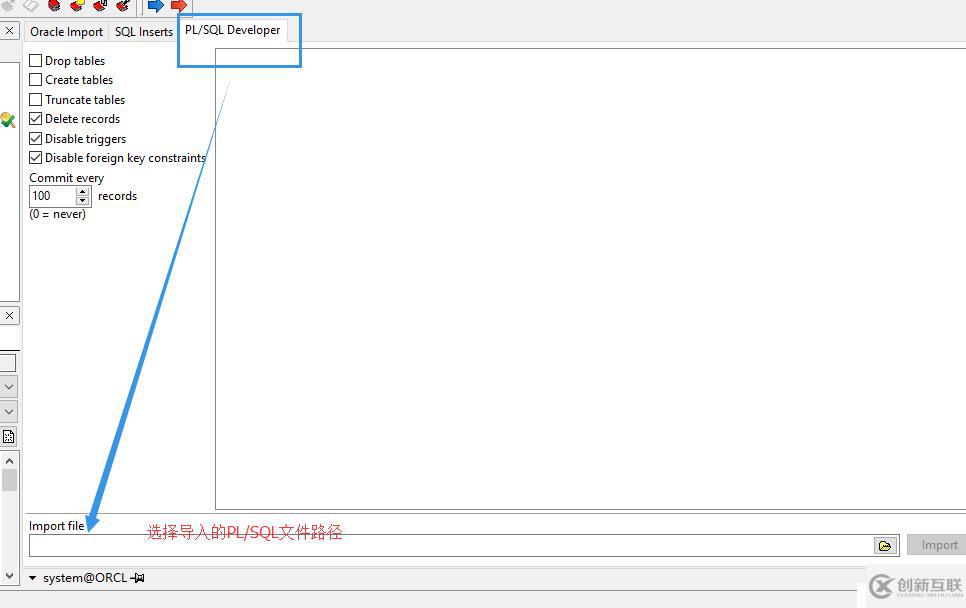Uncheck Disable foreign key constraints
The height and width of the screenshot is (608, 966).
pyautogui.click(x=36, y=158)
